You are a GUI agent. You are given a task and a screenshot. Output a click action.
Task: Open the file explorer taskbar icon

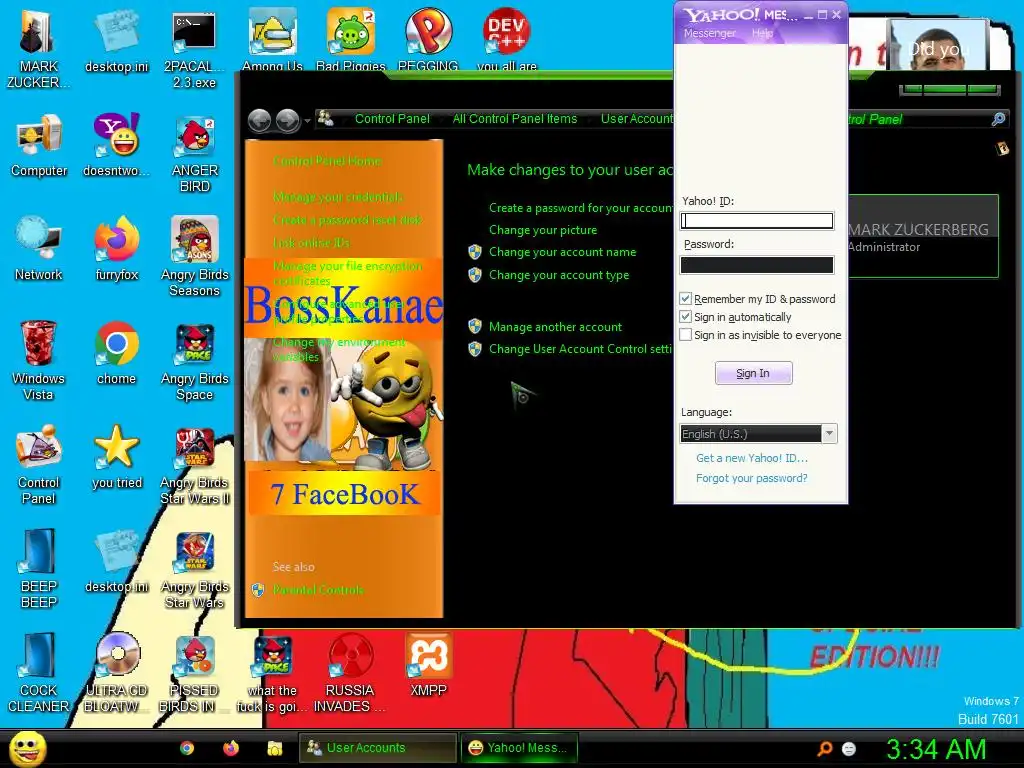click(x=274, y=748)
